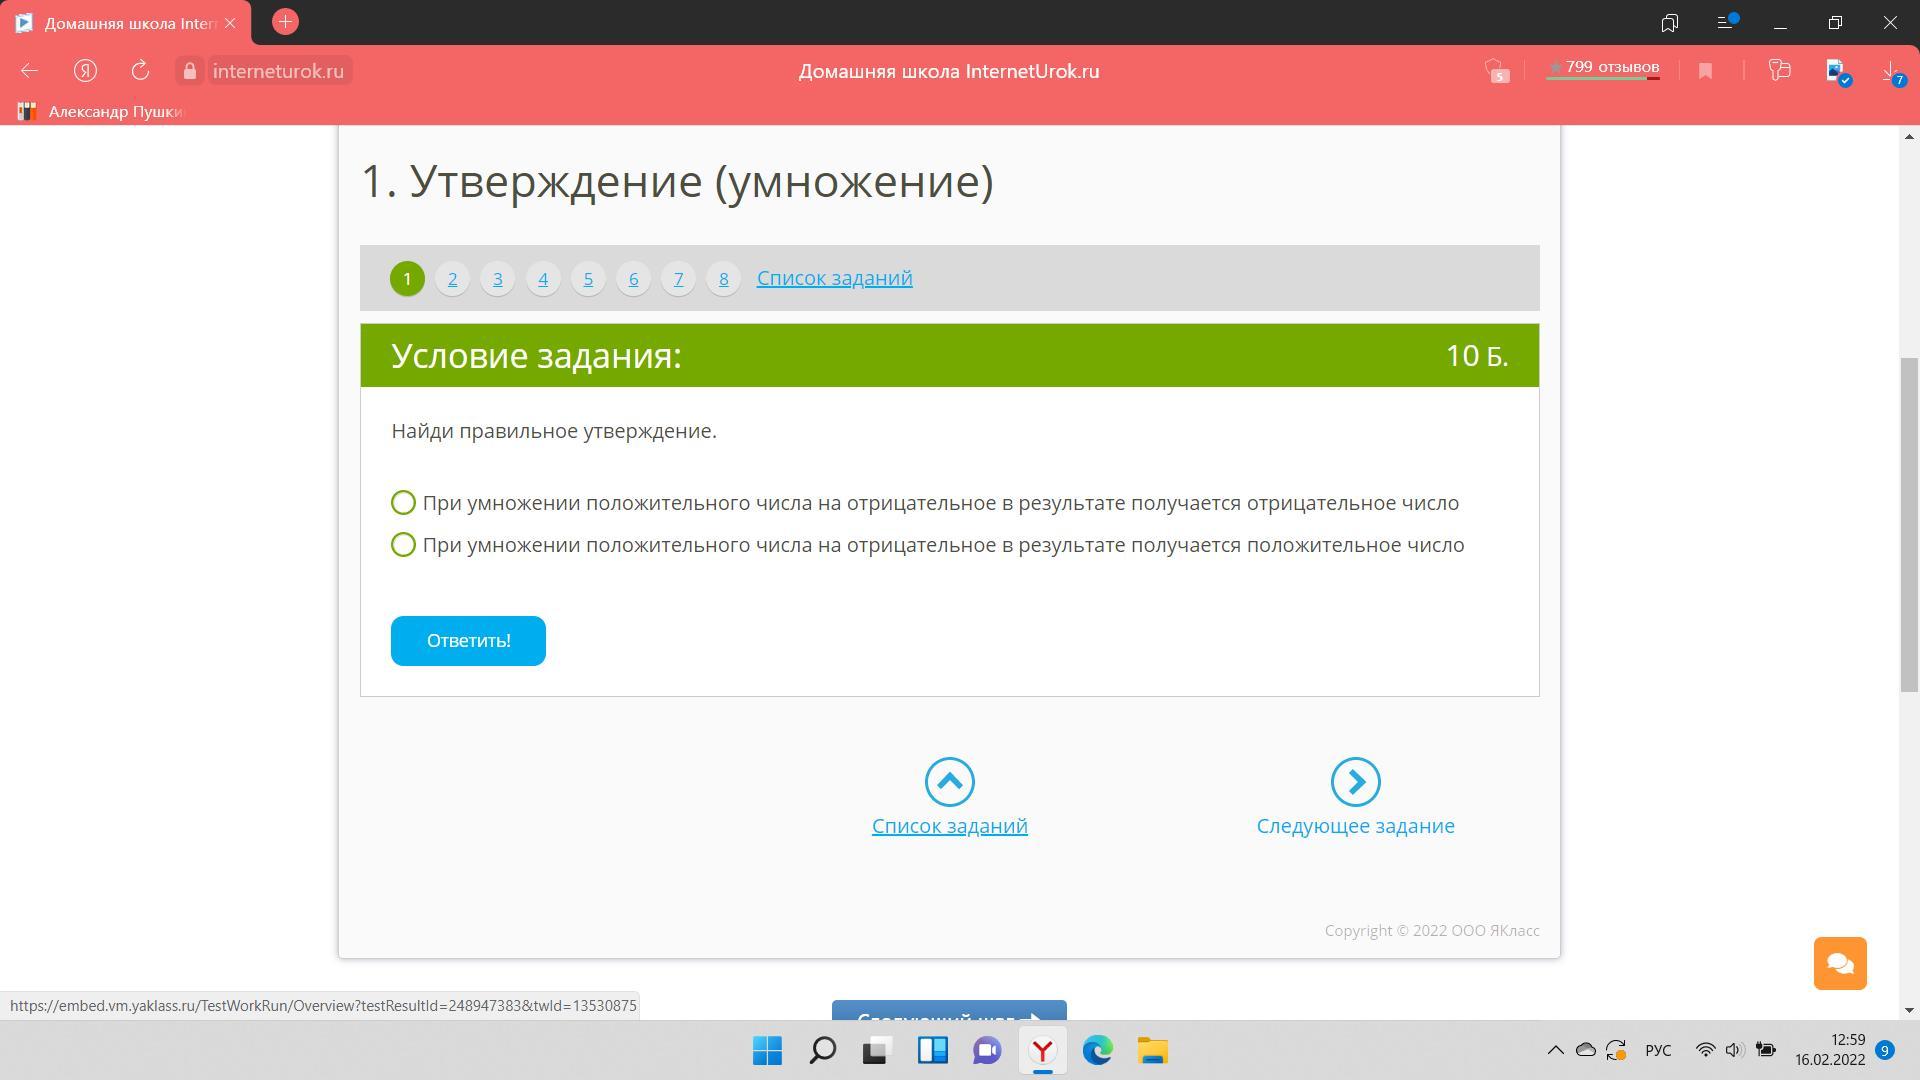The width and height of the screenshot is (1920, 1080).
Task: Open the browser hamburger menu icon
Action: pyautogui.click(x=1725, y=22)
